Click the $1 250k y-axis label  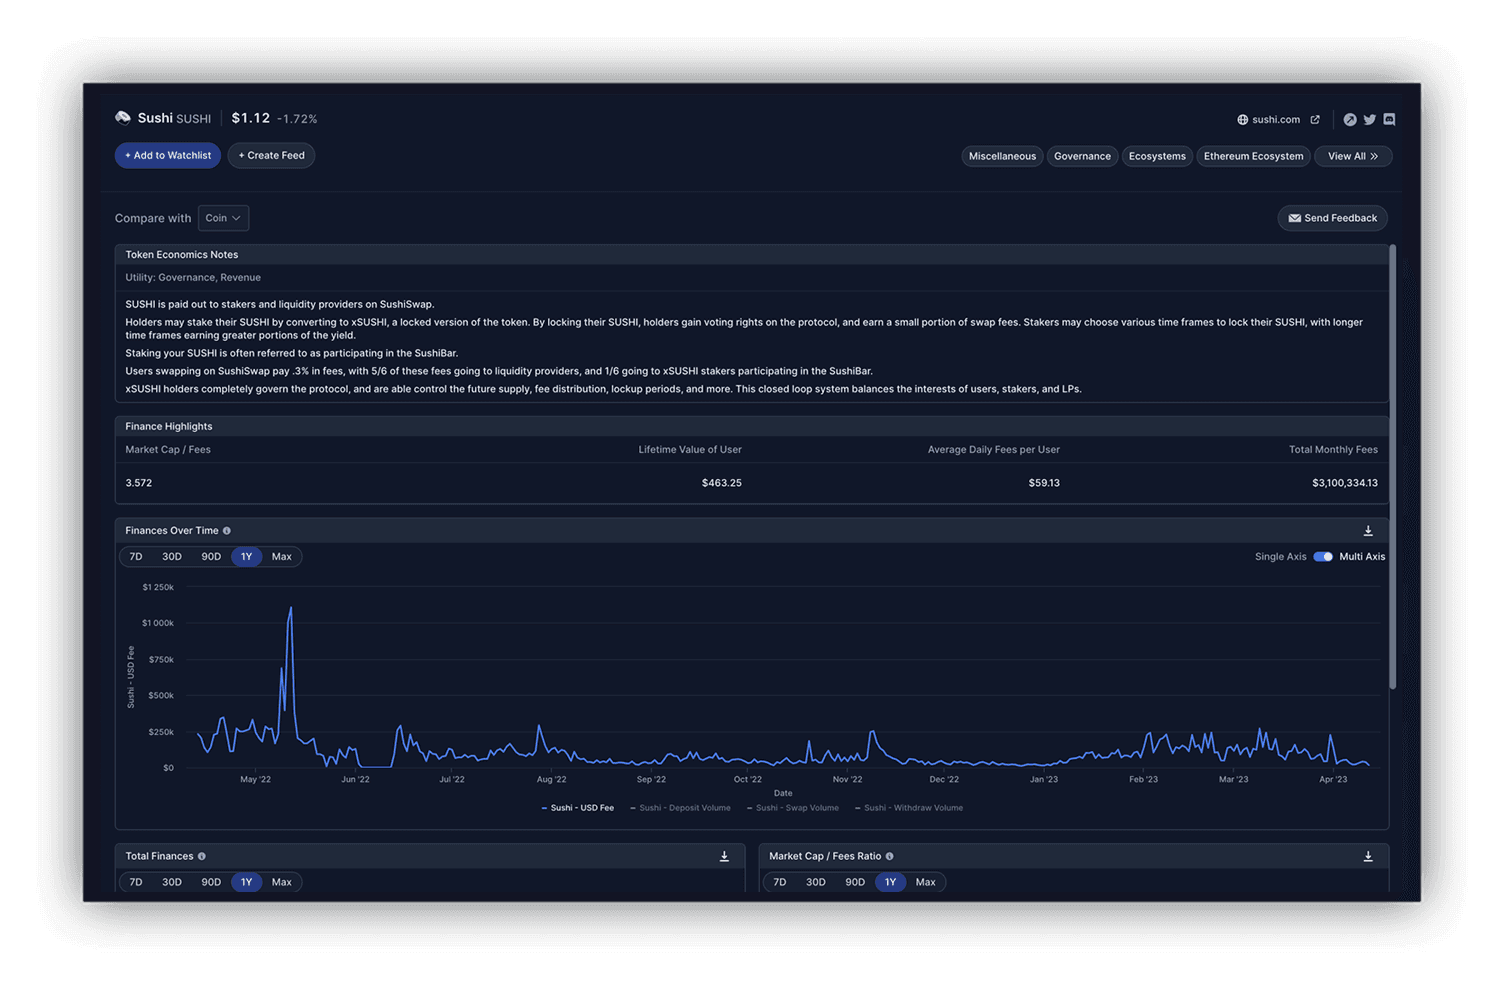click(x=158, y=587)
